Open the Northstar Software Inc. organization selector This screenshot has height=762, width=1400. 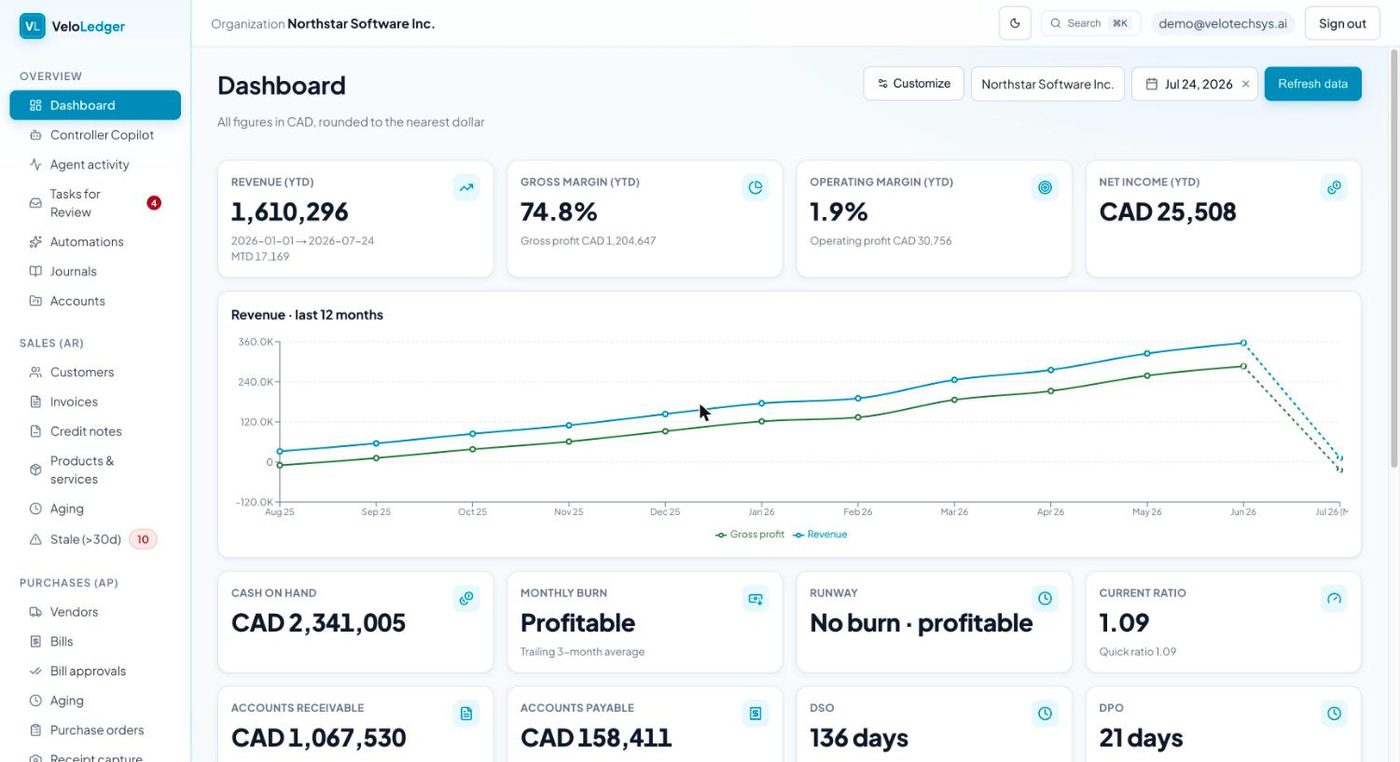1047,84
